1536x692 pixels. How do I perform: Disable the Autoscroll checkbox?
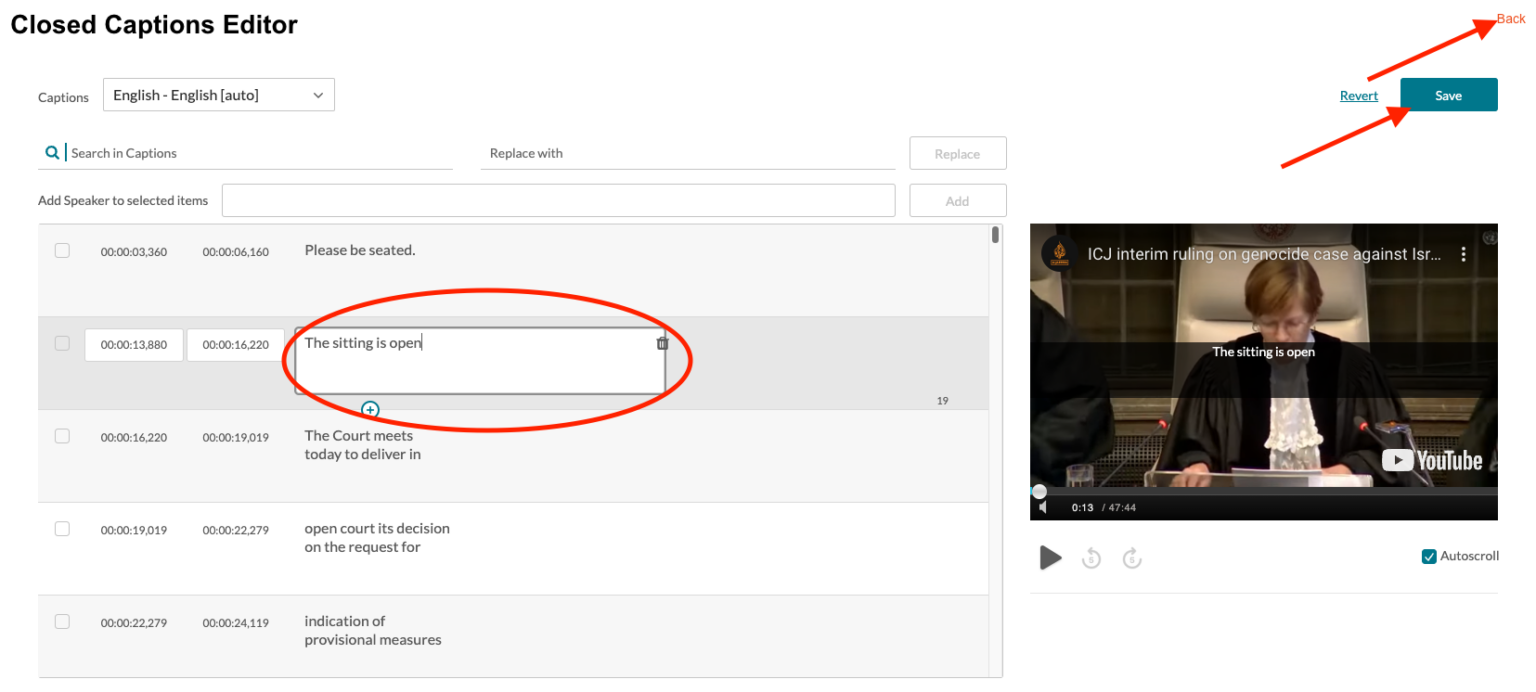(1429, 556)
